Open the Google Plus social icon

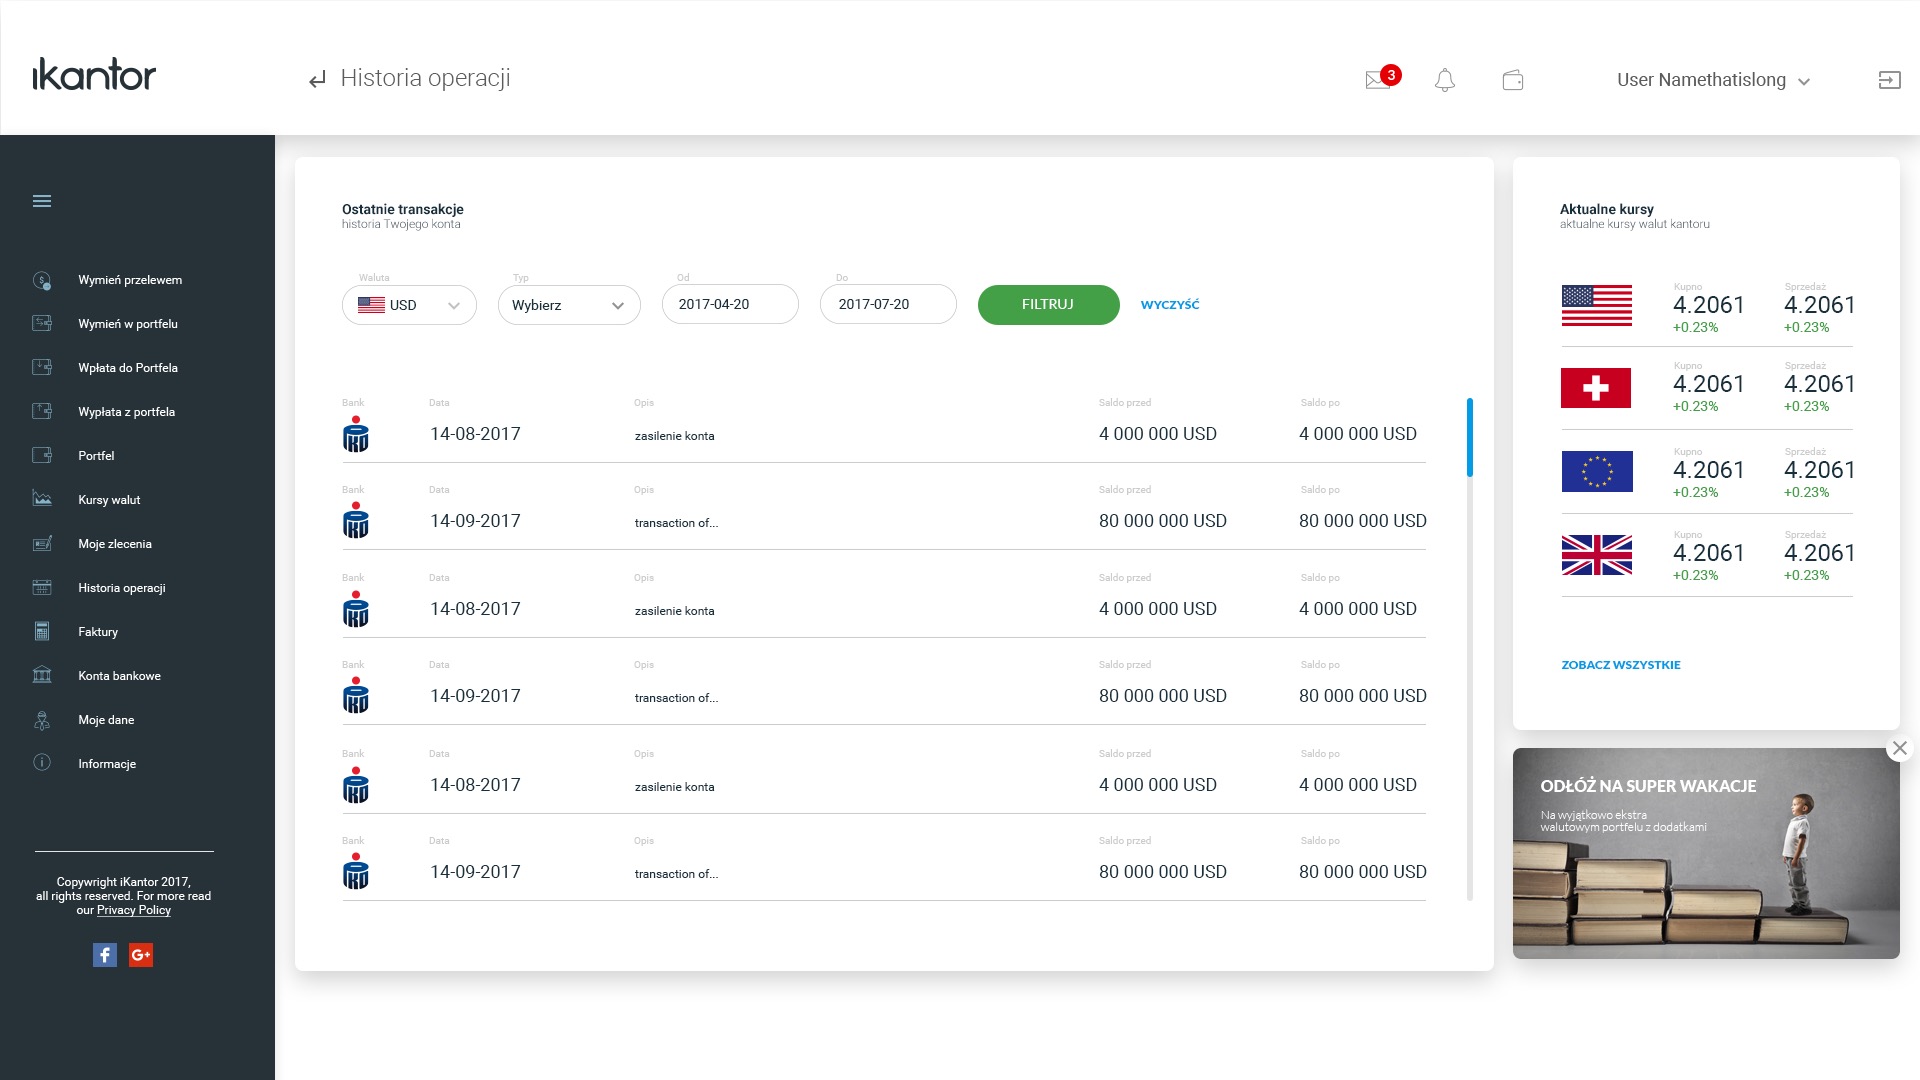pyautogui.click(x=141, y=955)
